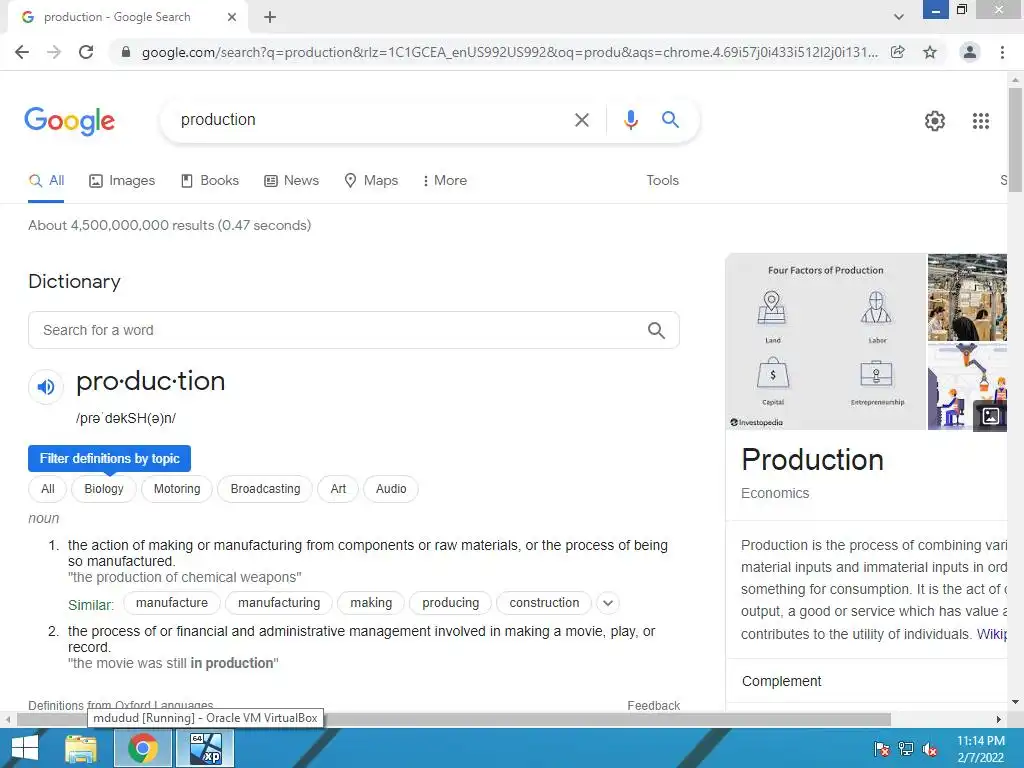Filter definitions by Broadcasting
The height and width of the screenshot is (768, 1024).
point(265,489)
